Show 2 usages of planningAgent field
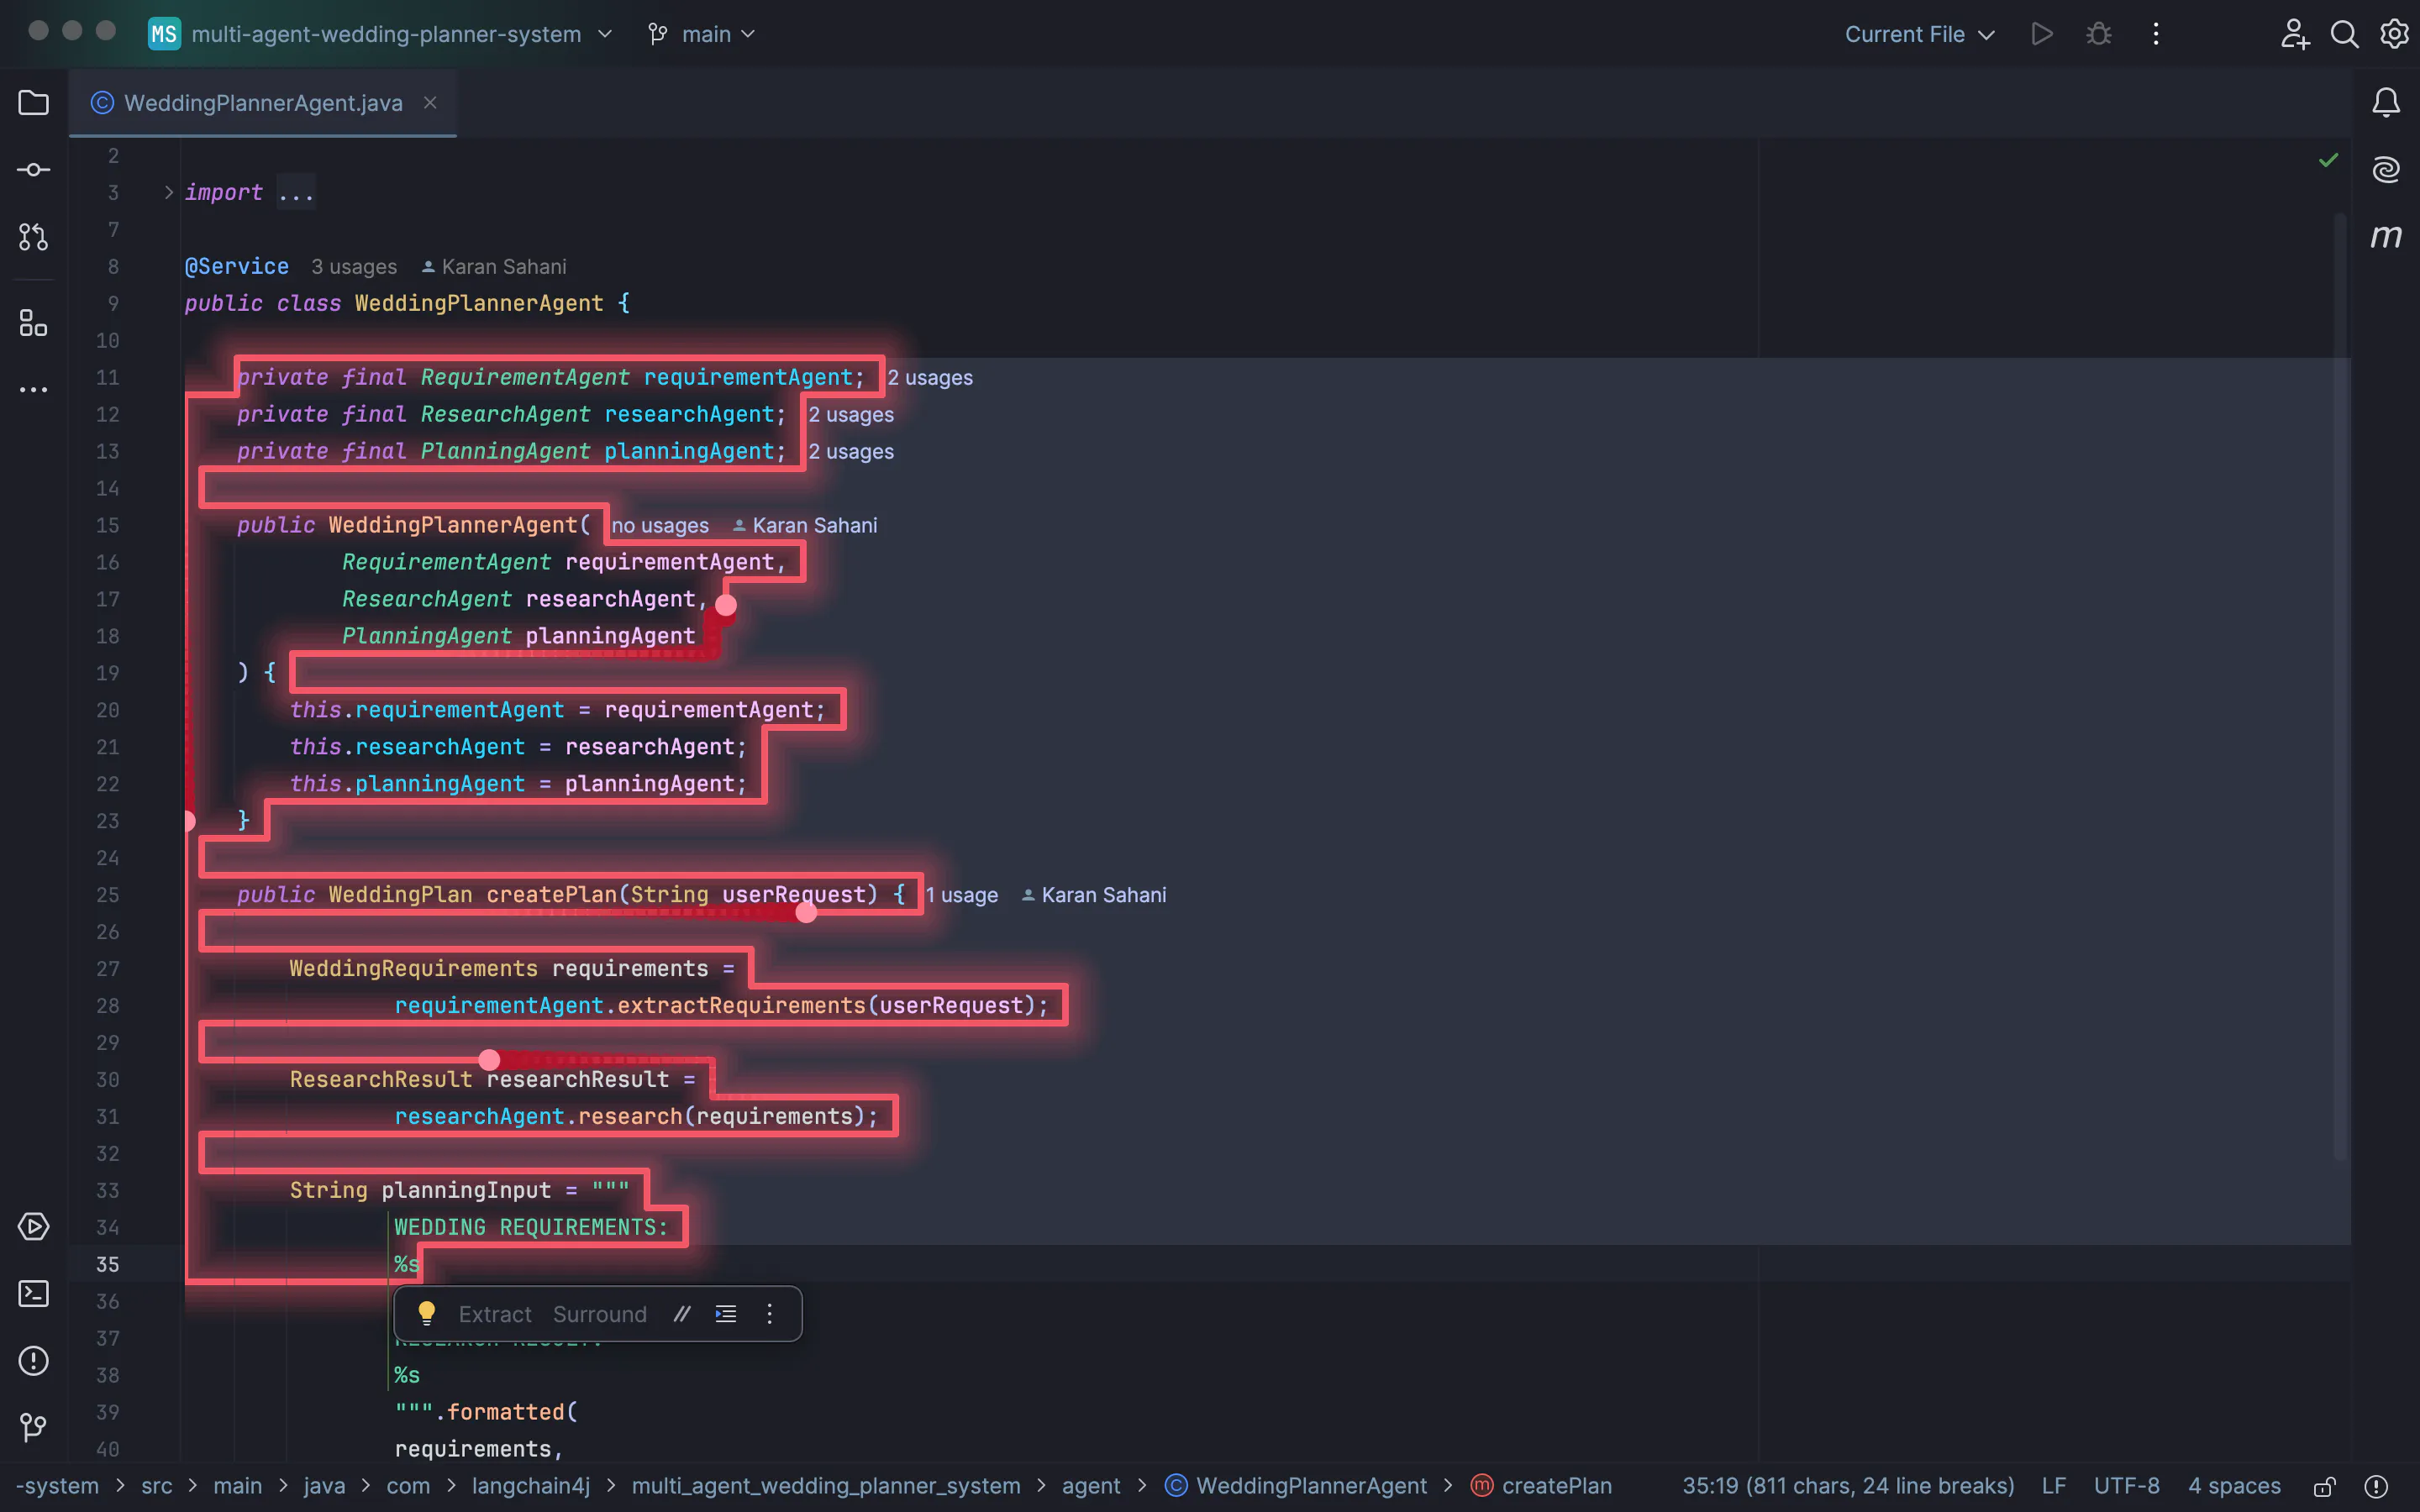Image resolution: width=2420 pixels, height=1512 pixels. pos(851,452)
